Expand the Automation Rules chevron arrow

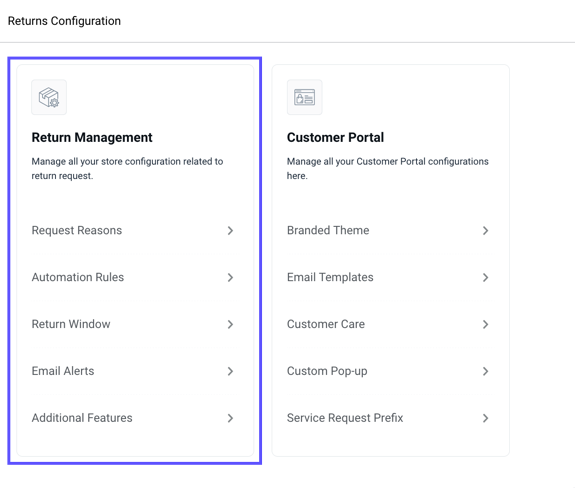230,278
